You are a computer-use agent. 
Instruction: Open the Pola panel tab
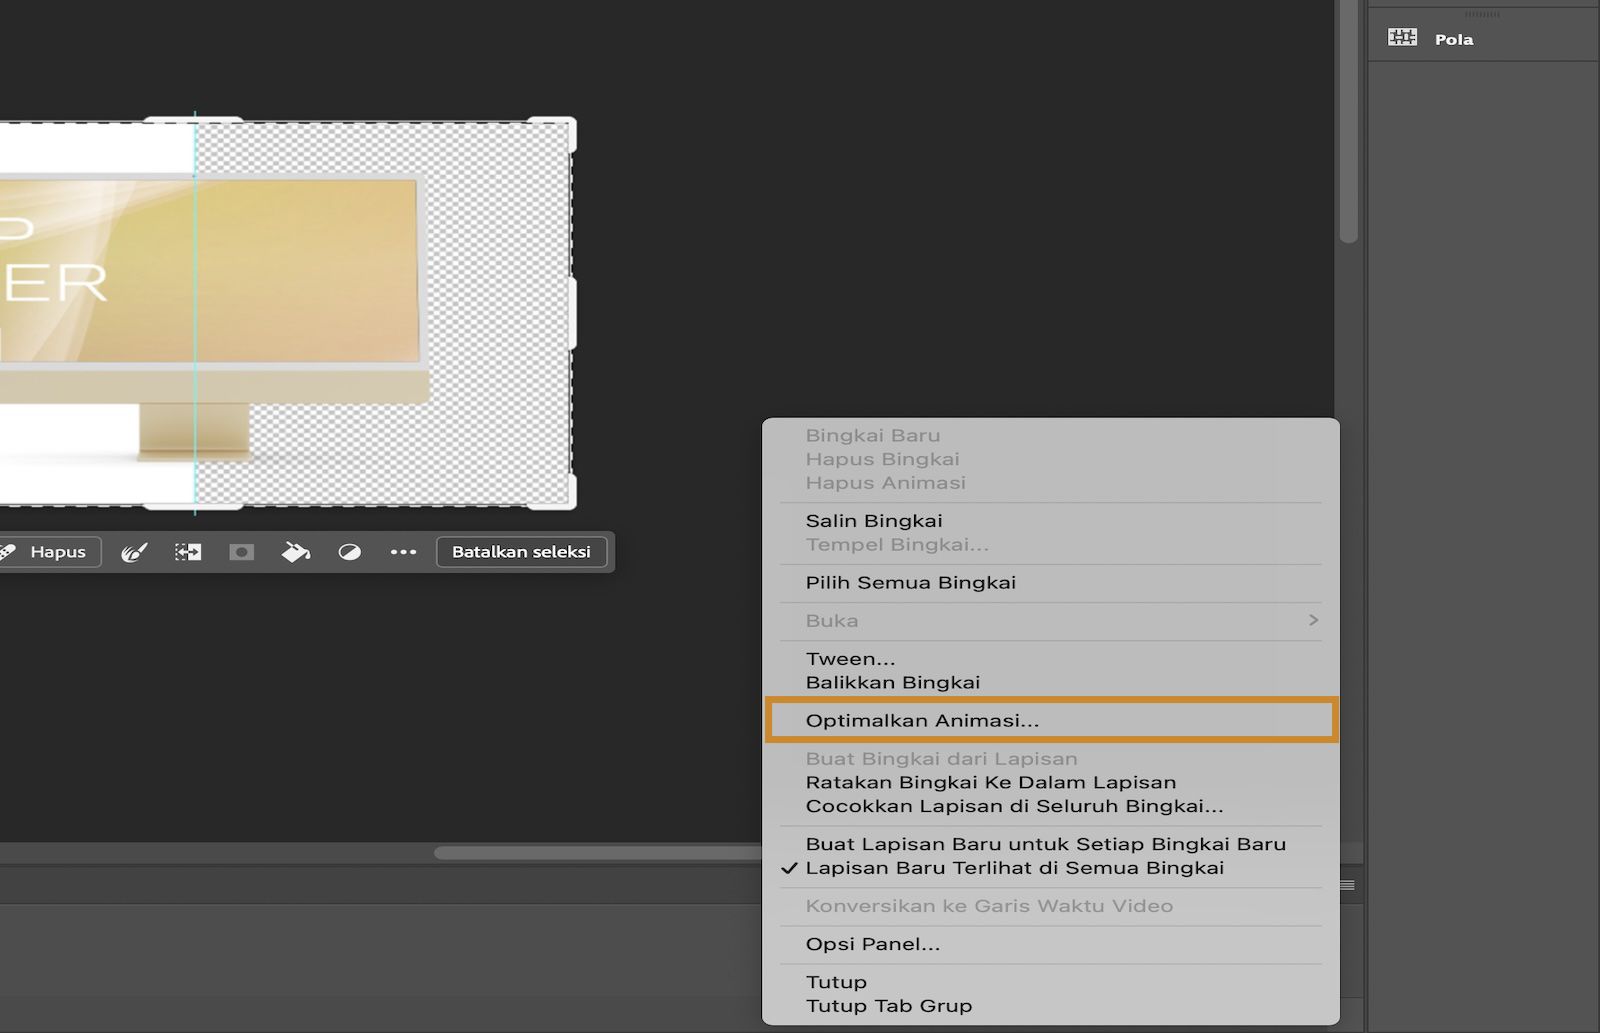click(x=1453, y=39)
